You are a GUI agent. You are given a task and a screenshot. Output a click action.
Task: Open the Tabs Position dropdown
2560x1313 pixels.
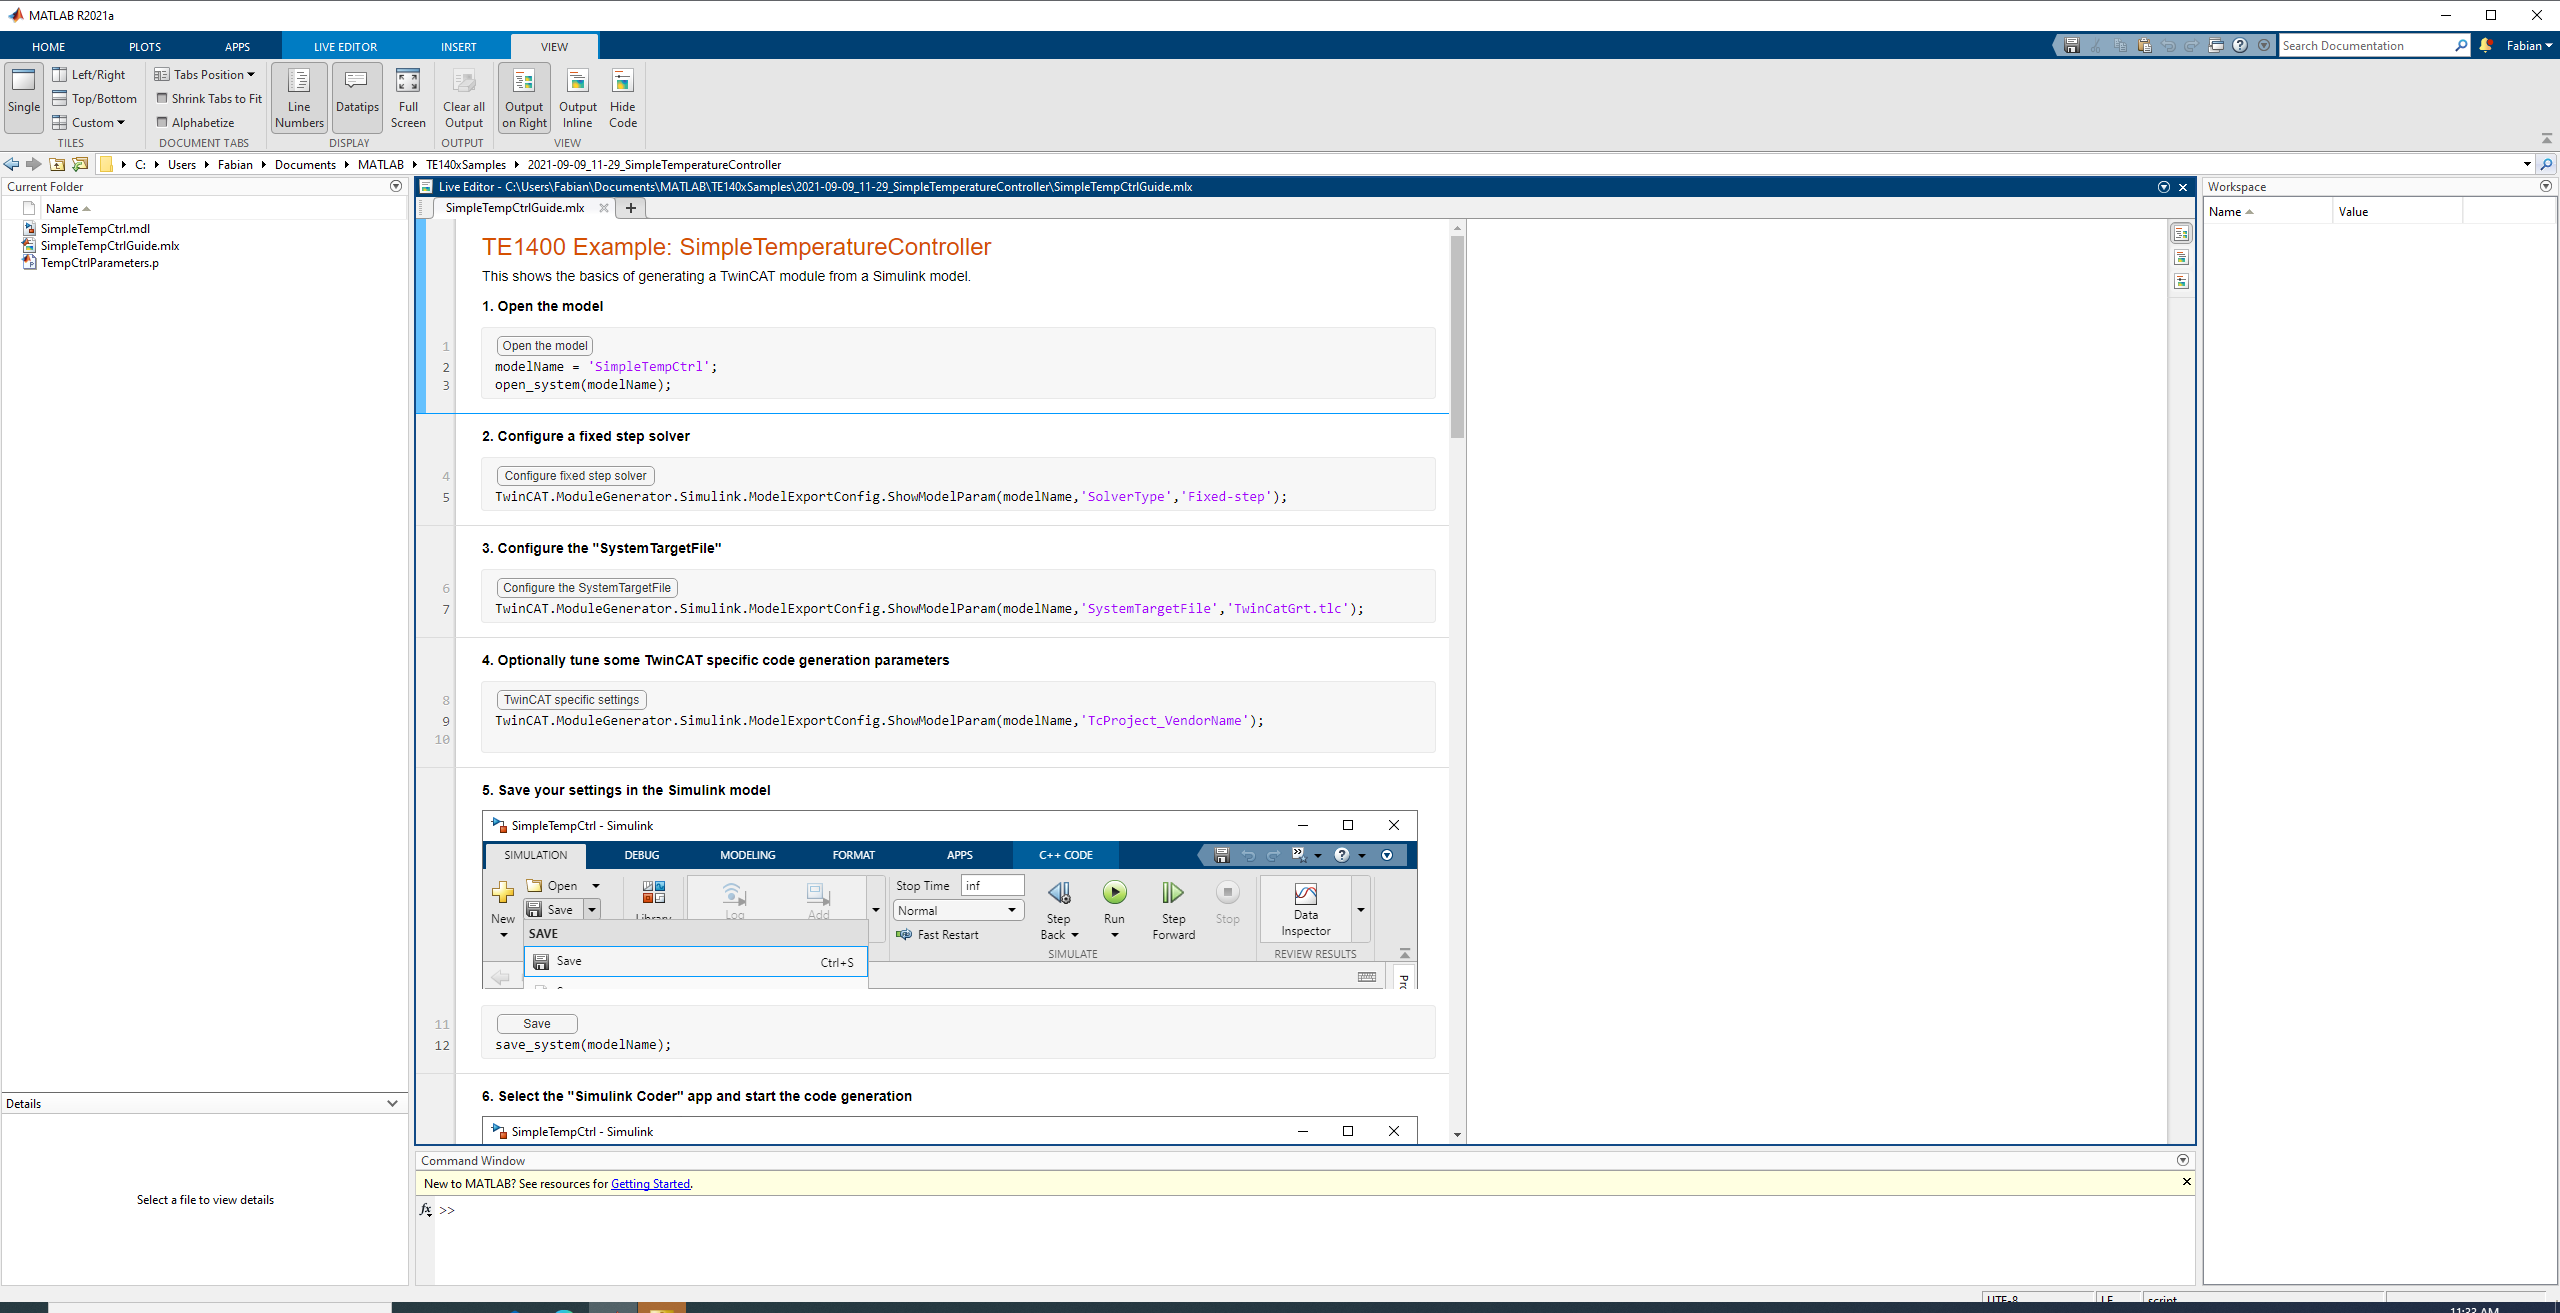click(x=205, y=75)
